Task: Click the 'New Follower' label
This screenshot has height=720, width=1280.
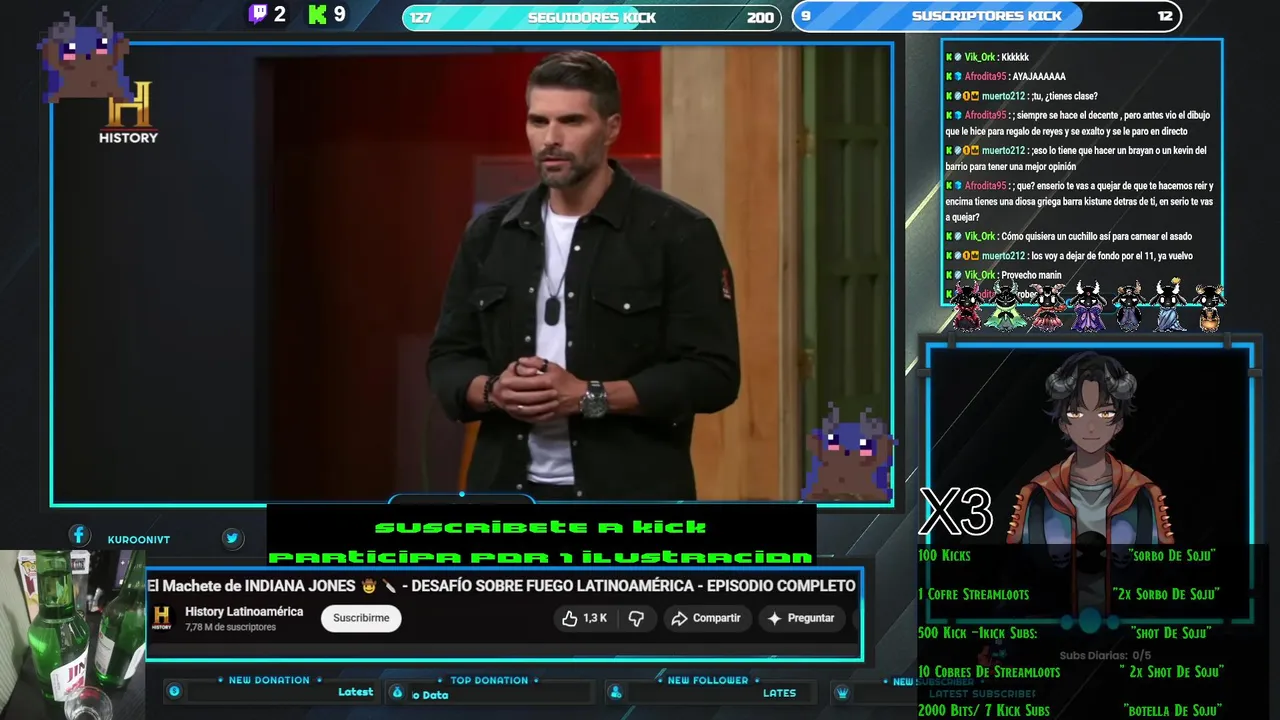Action: (708, 680)
